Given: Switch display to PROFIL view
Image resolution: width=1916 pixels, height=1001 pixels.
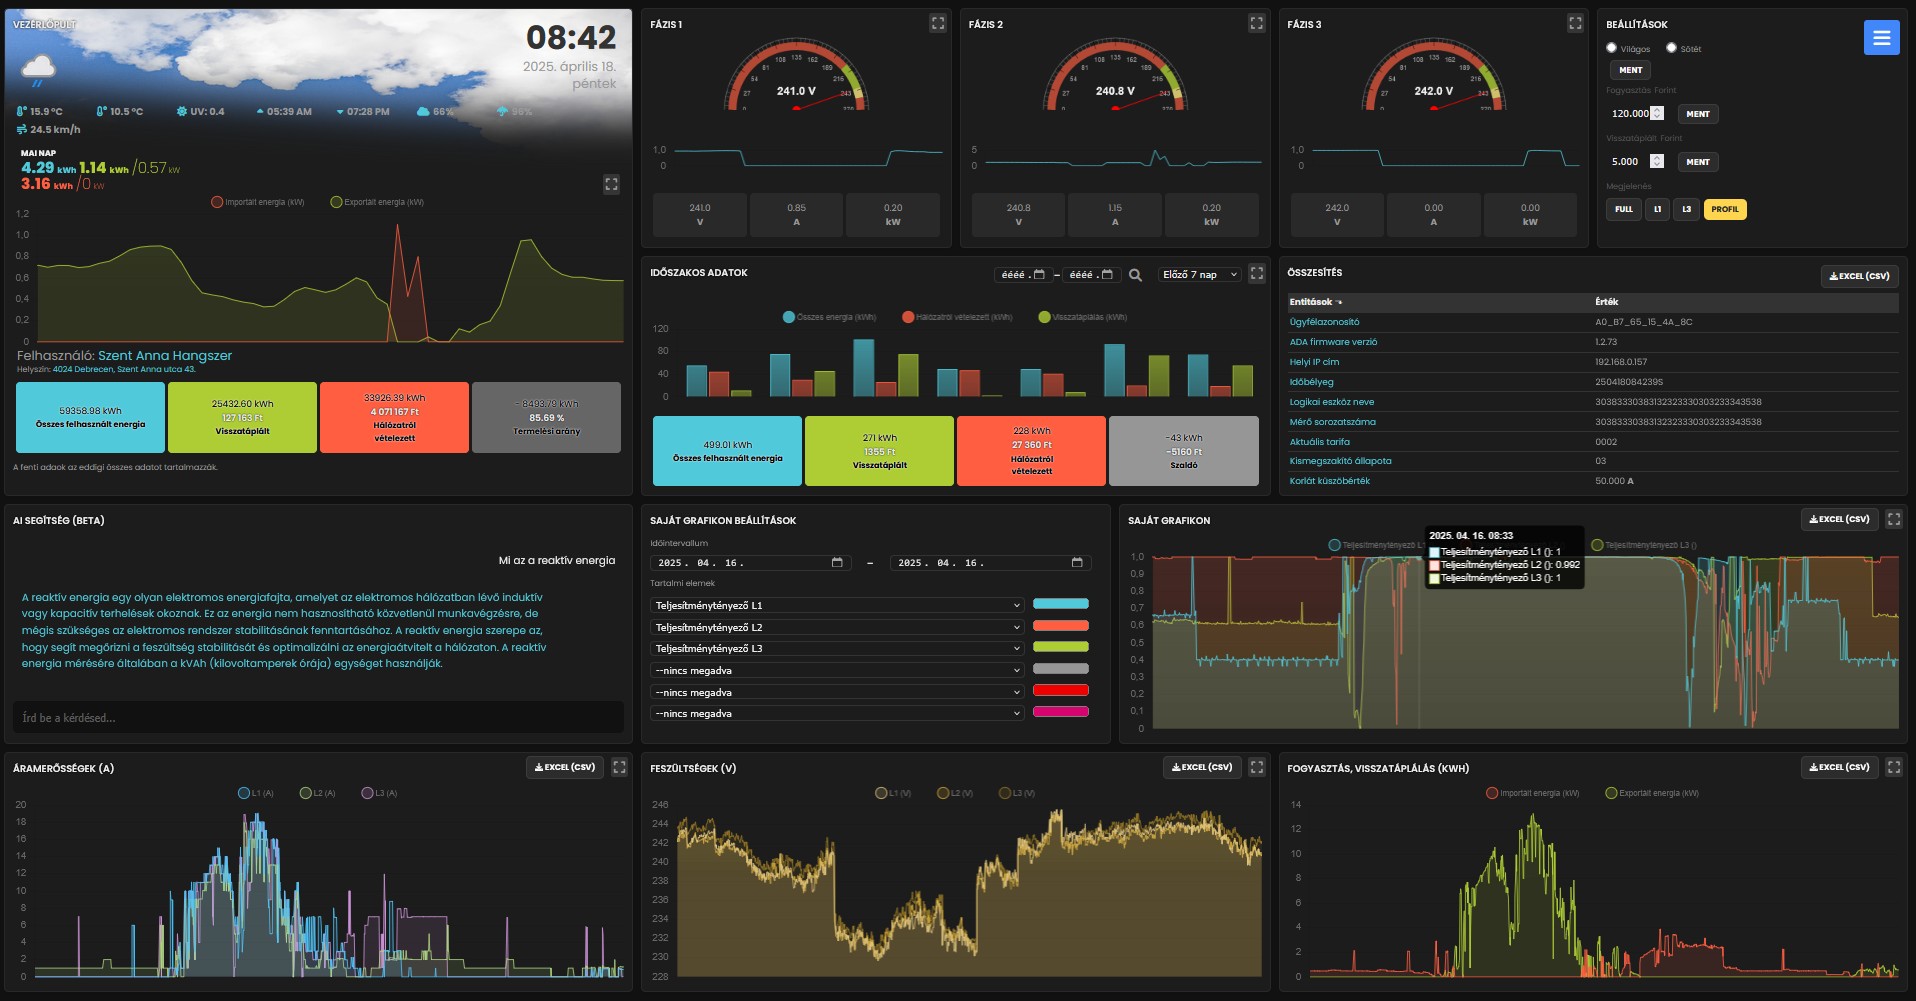Looking at the screenshot, I should tap(1724, 209).
